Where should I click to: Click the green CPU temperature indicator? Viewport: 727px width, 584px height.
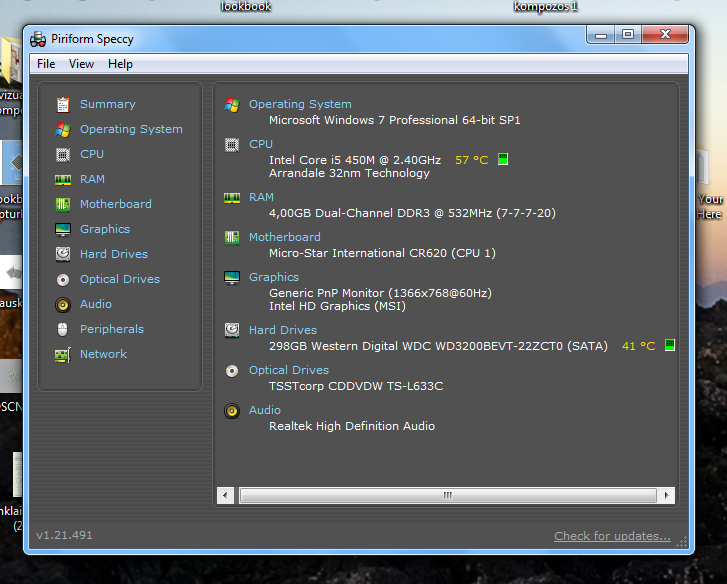503,159
